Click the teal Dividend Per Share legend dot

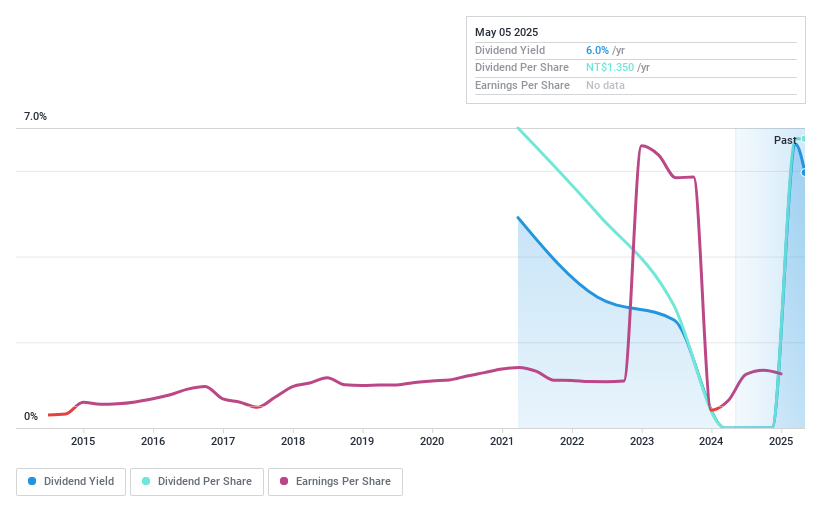click(146, 481)
